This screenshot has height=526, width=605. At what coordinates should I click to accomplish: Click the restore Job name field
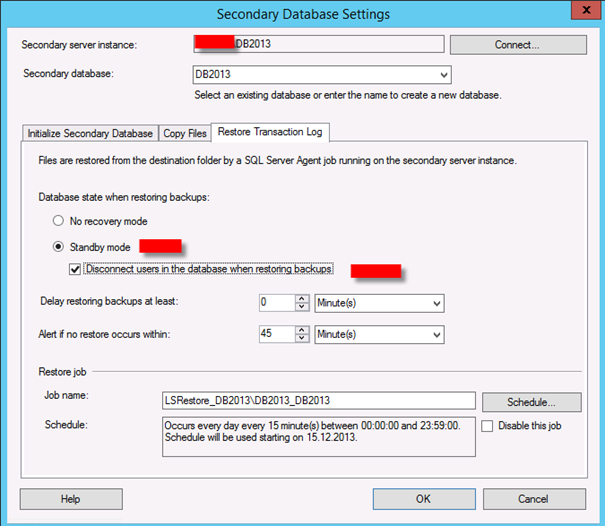pos(318,400)
